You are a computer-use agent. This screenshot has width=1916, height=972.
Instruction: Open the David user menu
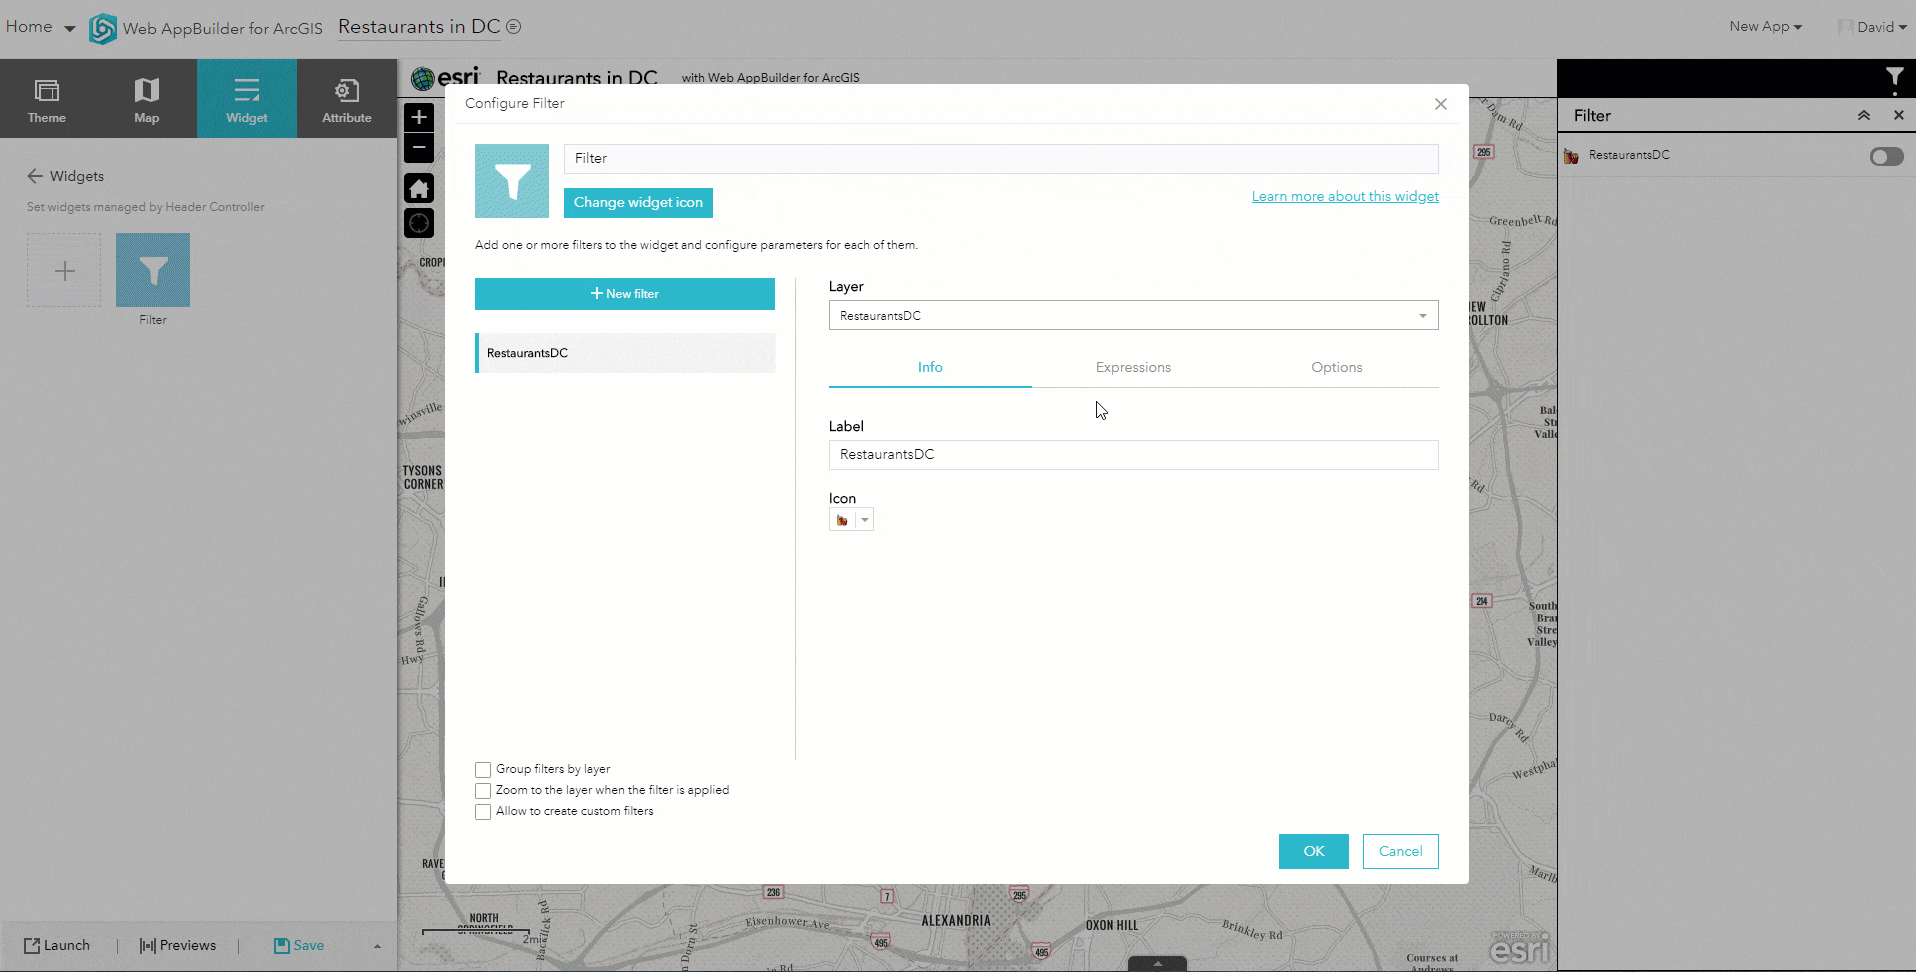tap(1873, 27)
